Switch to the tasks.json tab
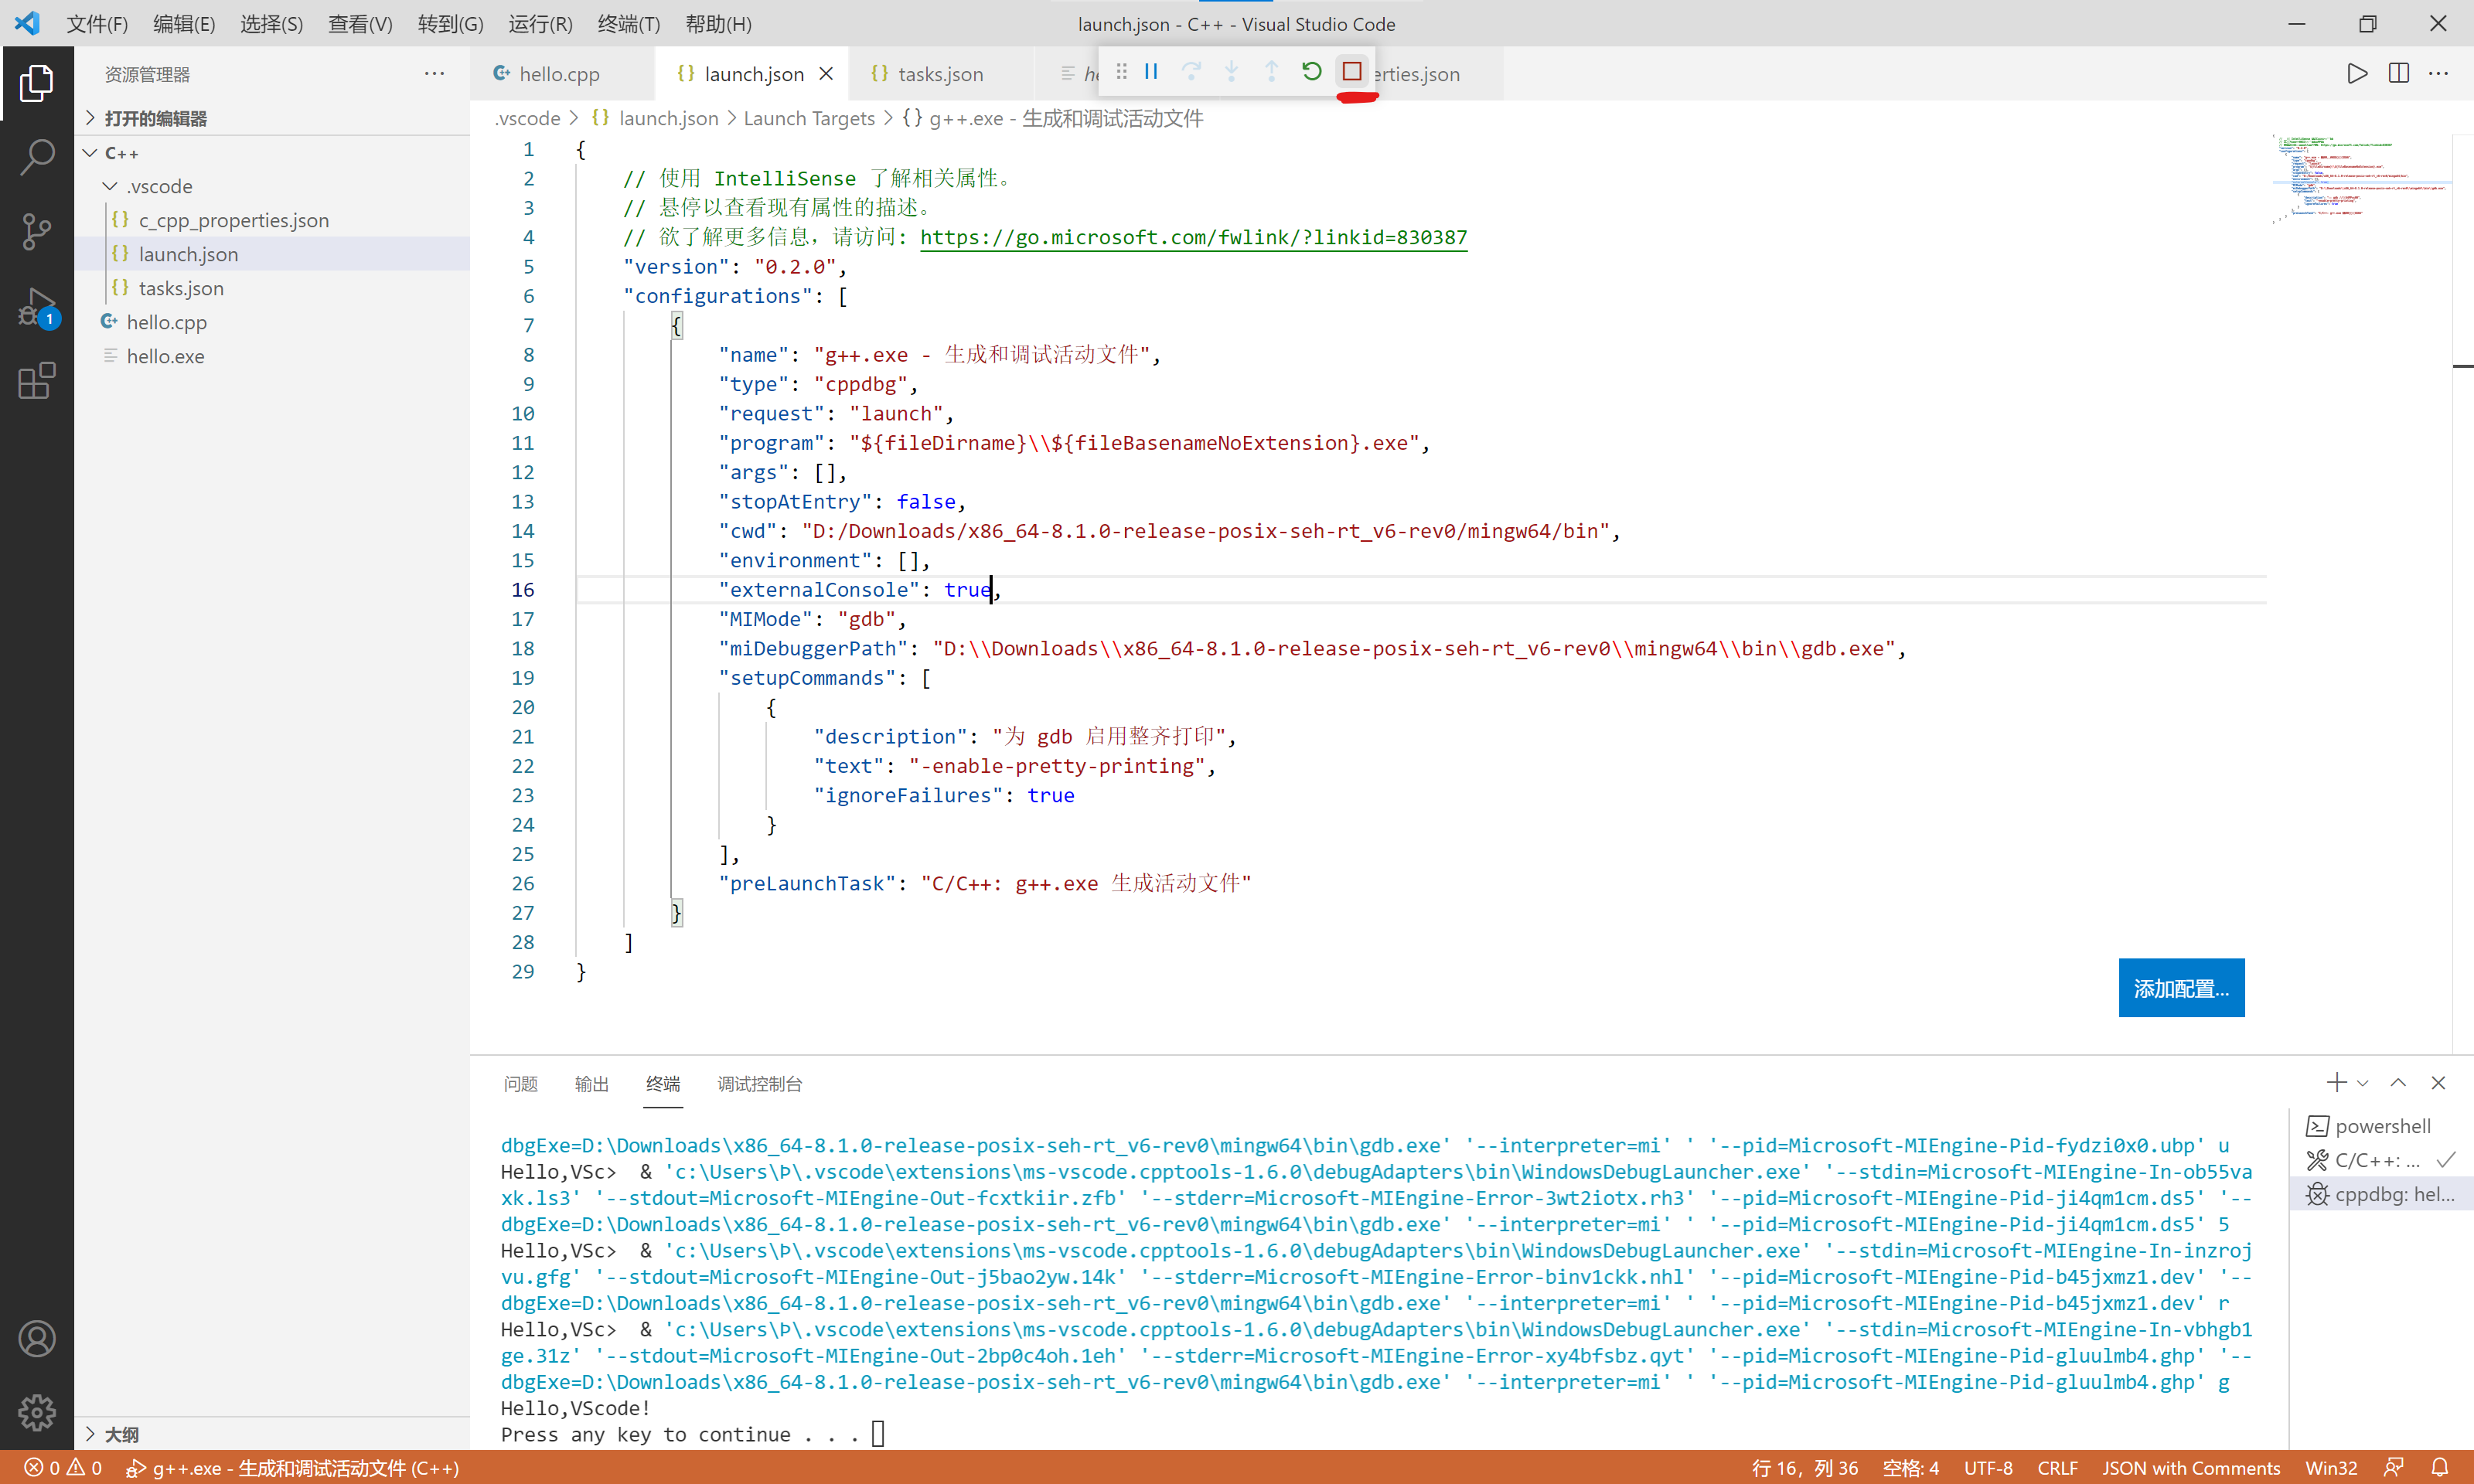The width and height of the screenshot is (2474, 1484). tap(939, 74)
